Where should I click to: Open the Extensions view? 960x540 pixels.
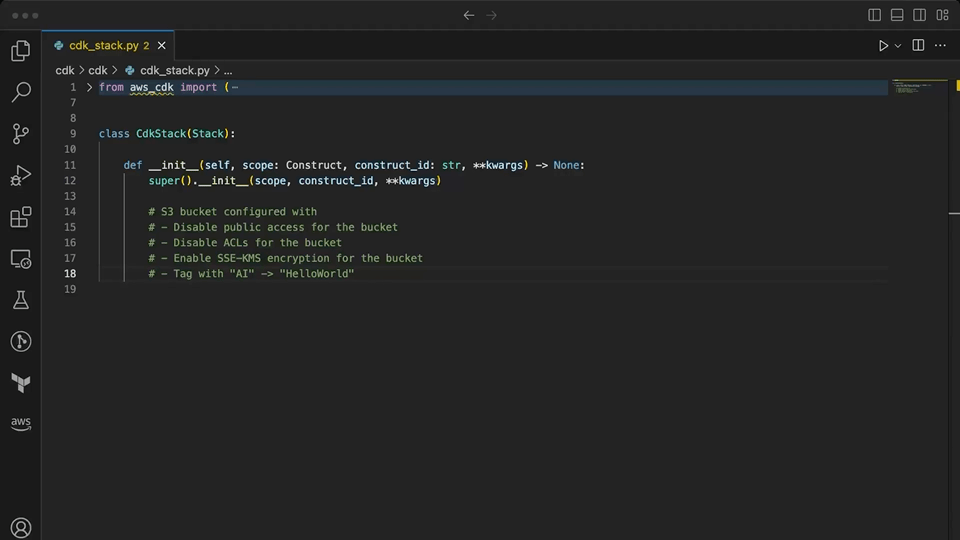click(x=20, y=217)
